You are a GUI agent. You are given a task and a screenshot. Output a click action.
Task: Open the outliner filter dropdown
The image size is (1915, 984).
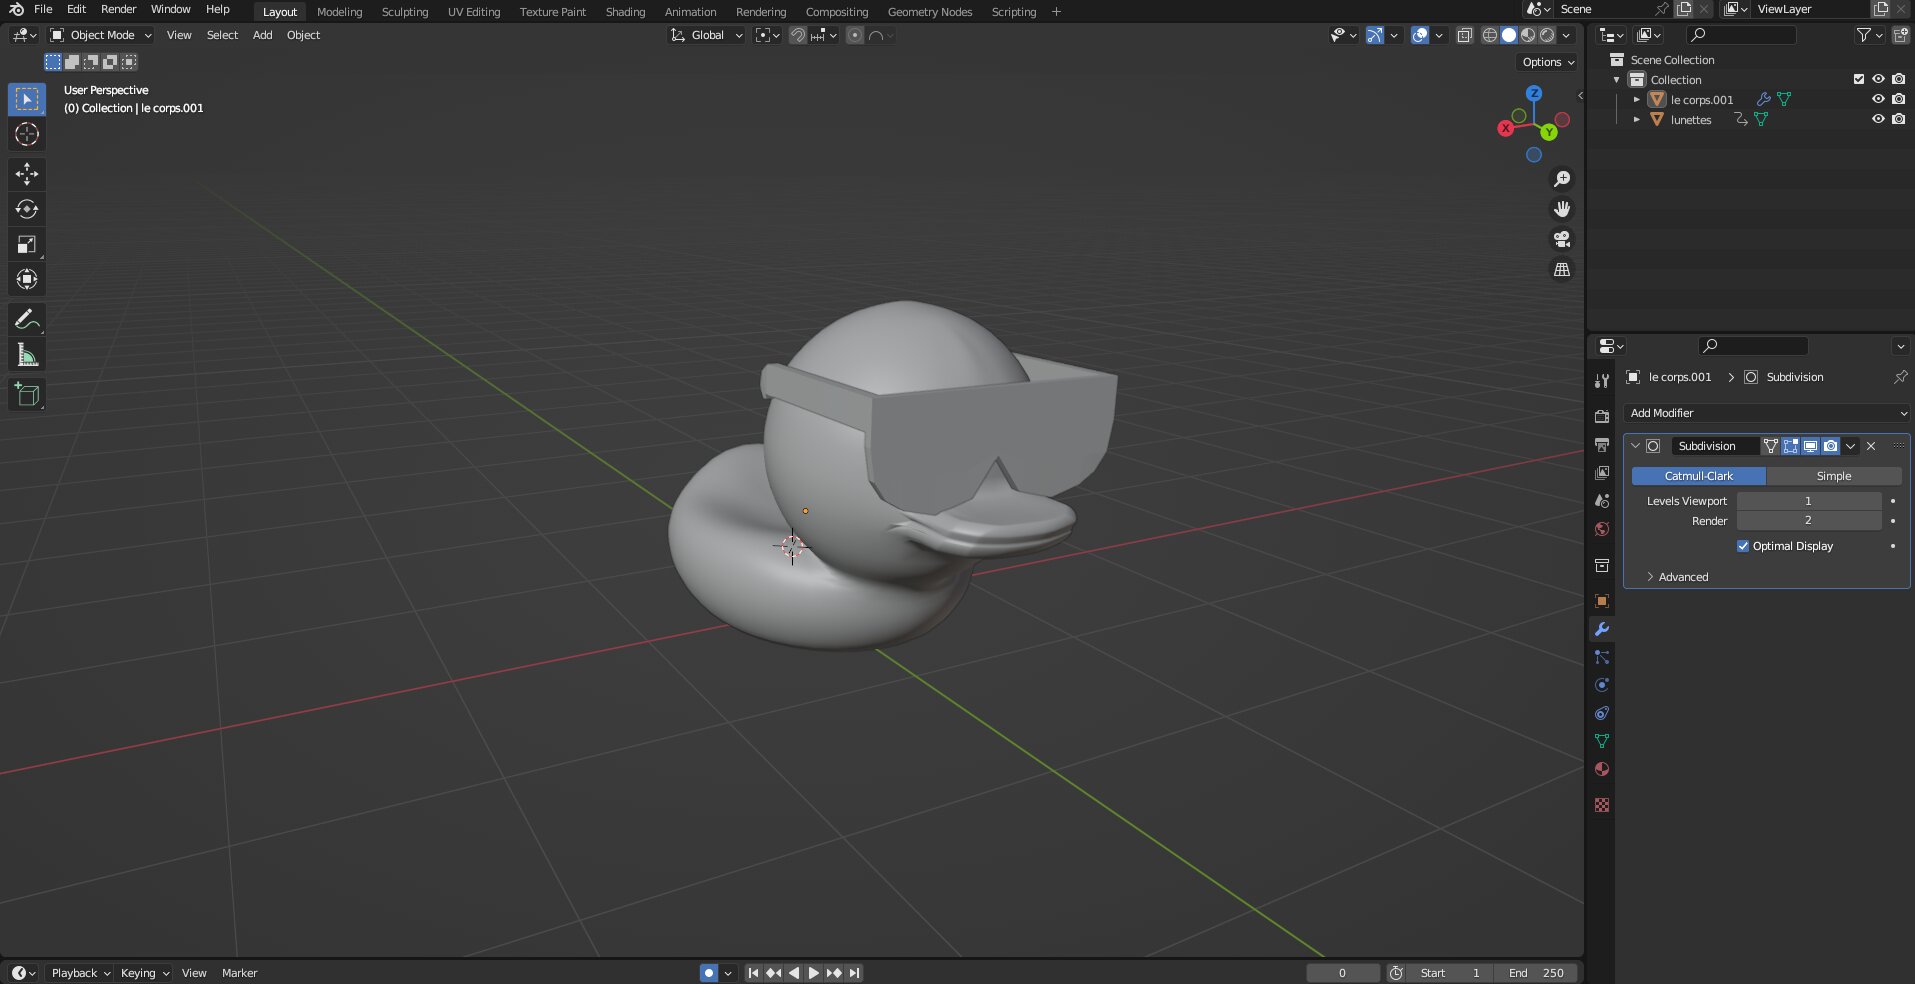pyautogui.click(x=1870, y=35)
